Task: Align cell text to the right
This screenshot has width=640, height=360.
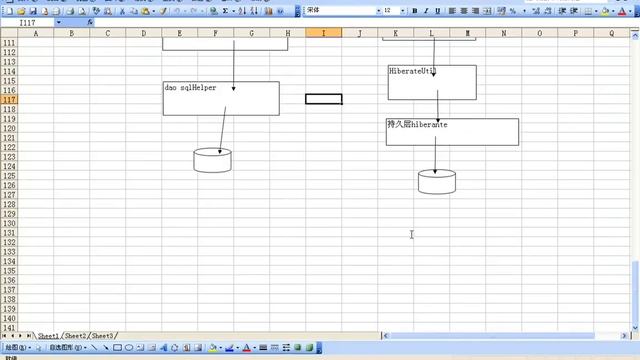Action: pos(476,11)
